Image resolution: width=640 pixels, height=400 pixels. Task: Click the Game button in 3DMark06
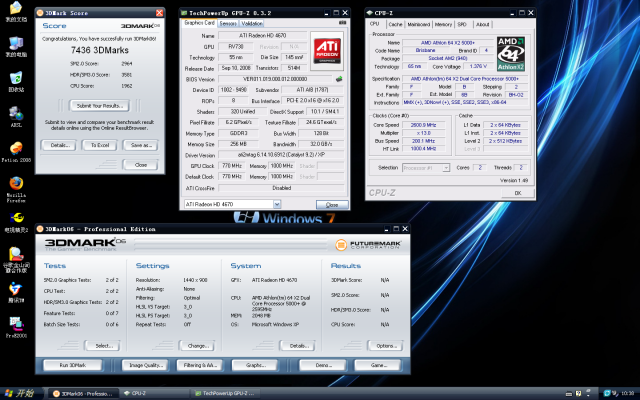pos(378,365)
